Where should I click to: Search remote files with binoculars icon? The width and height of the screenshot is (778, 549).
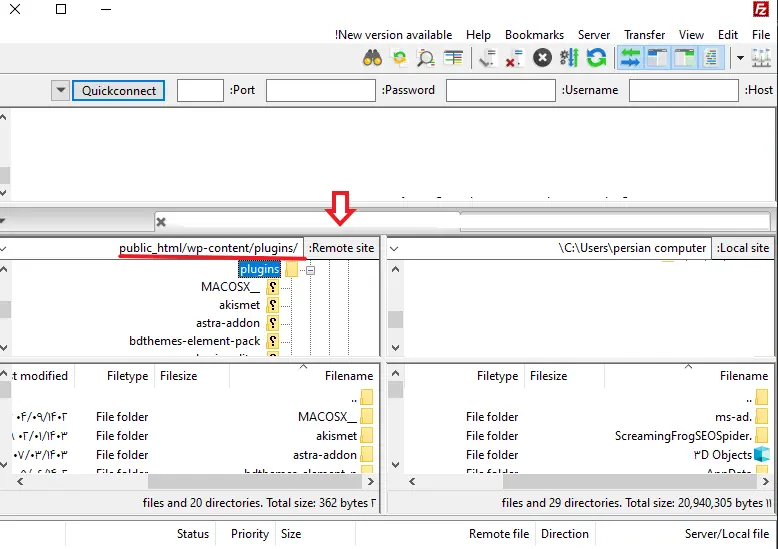(x=372, y=58)
